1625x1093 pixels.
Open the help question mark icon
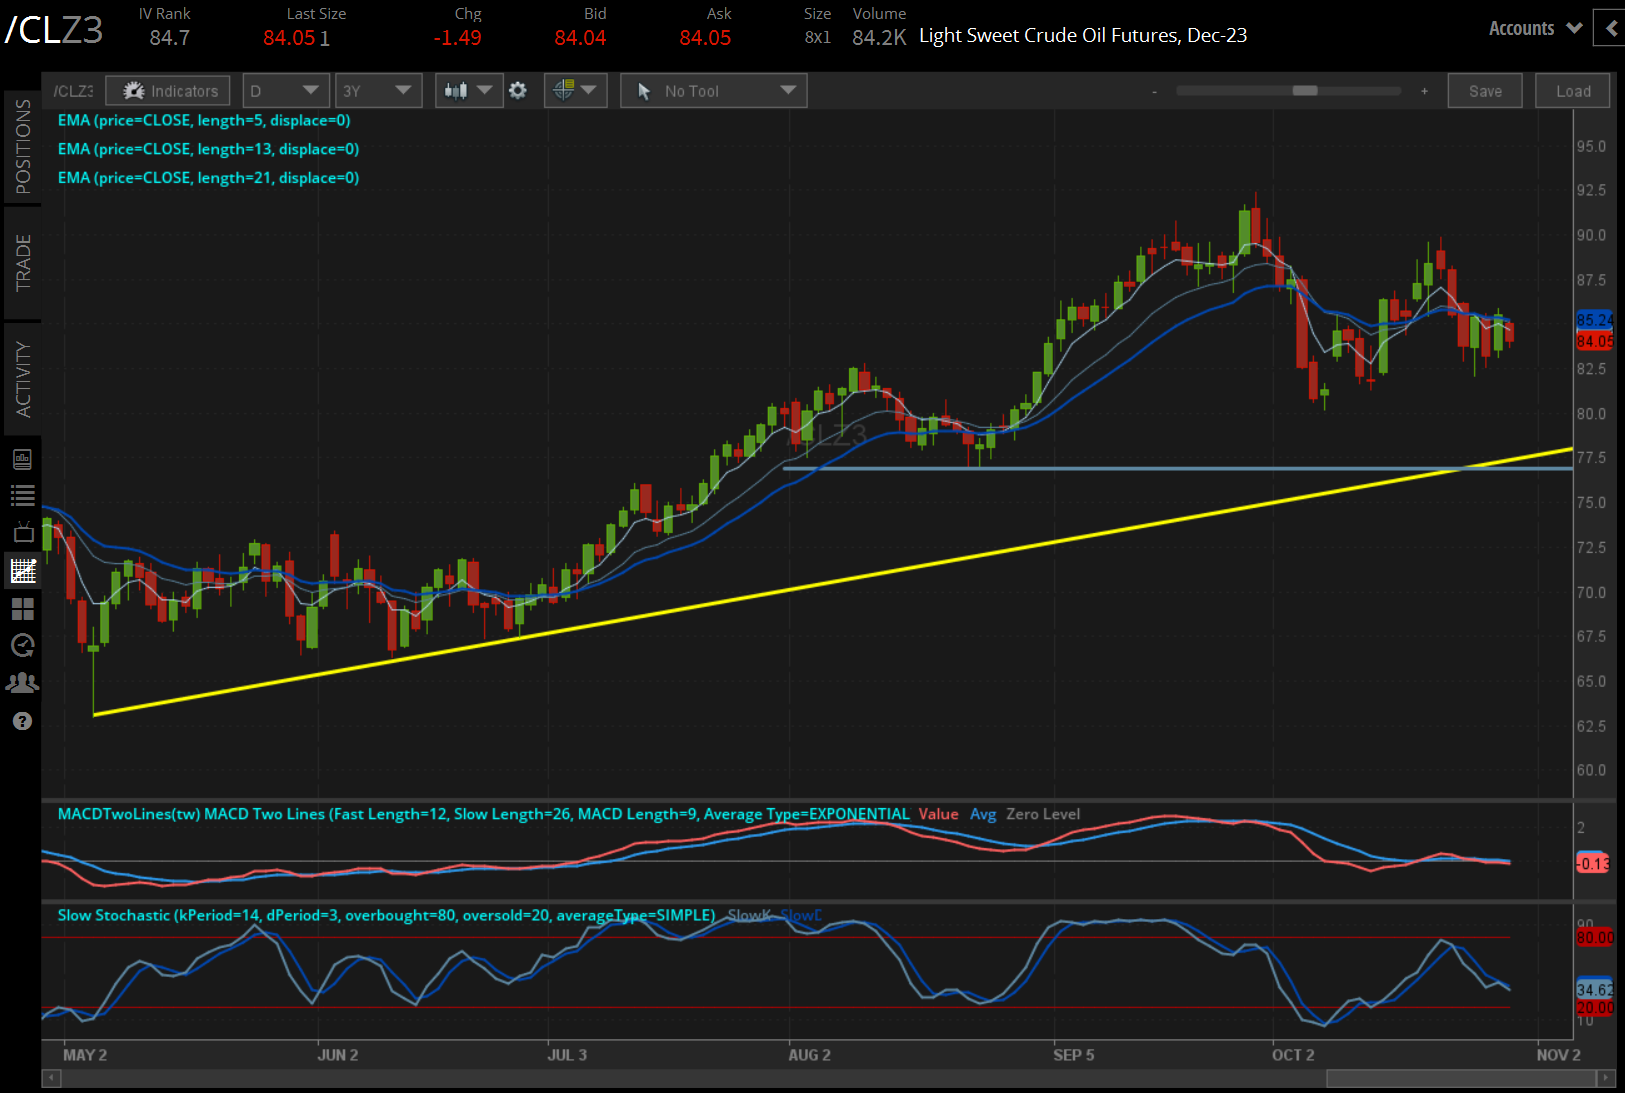22,721
